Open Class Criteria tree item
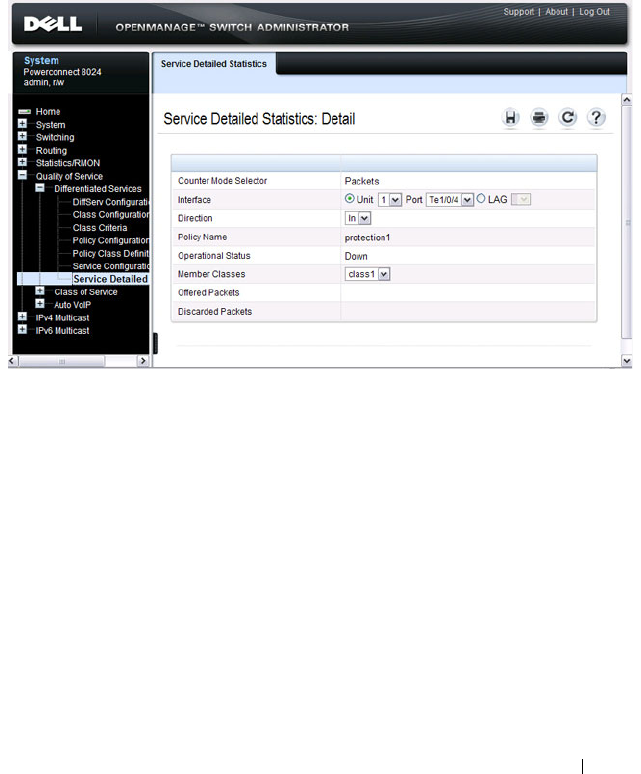Viewport: 641px width, 774px height. click(100, 228)
